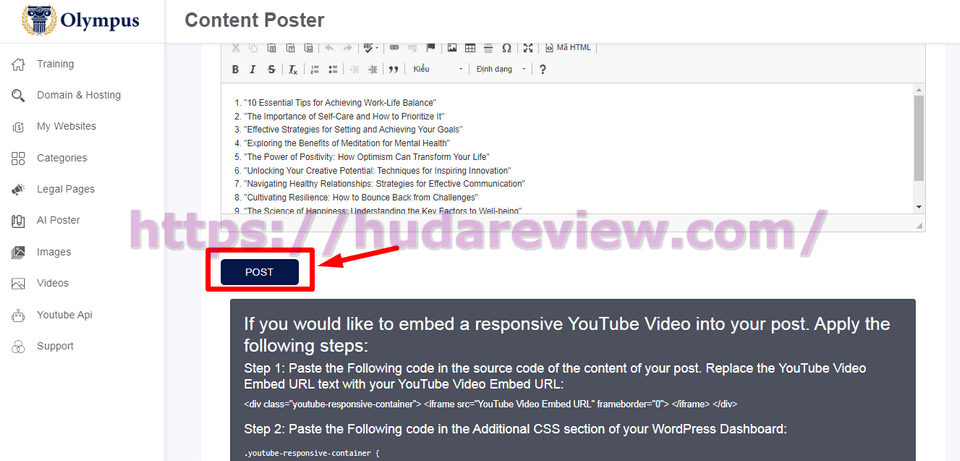960x461 pixels.
Task: Insert a numbered list
Action: (x=315, y=69)
